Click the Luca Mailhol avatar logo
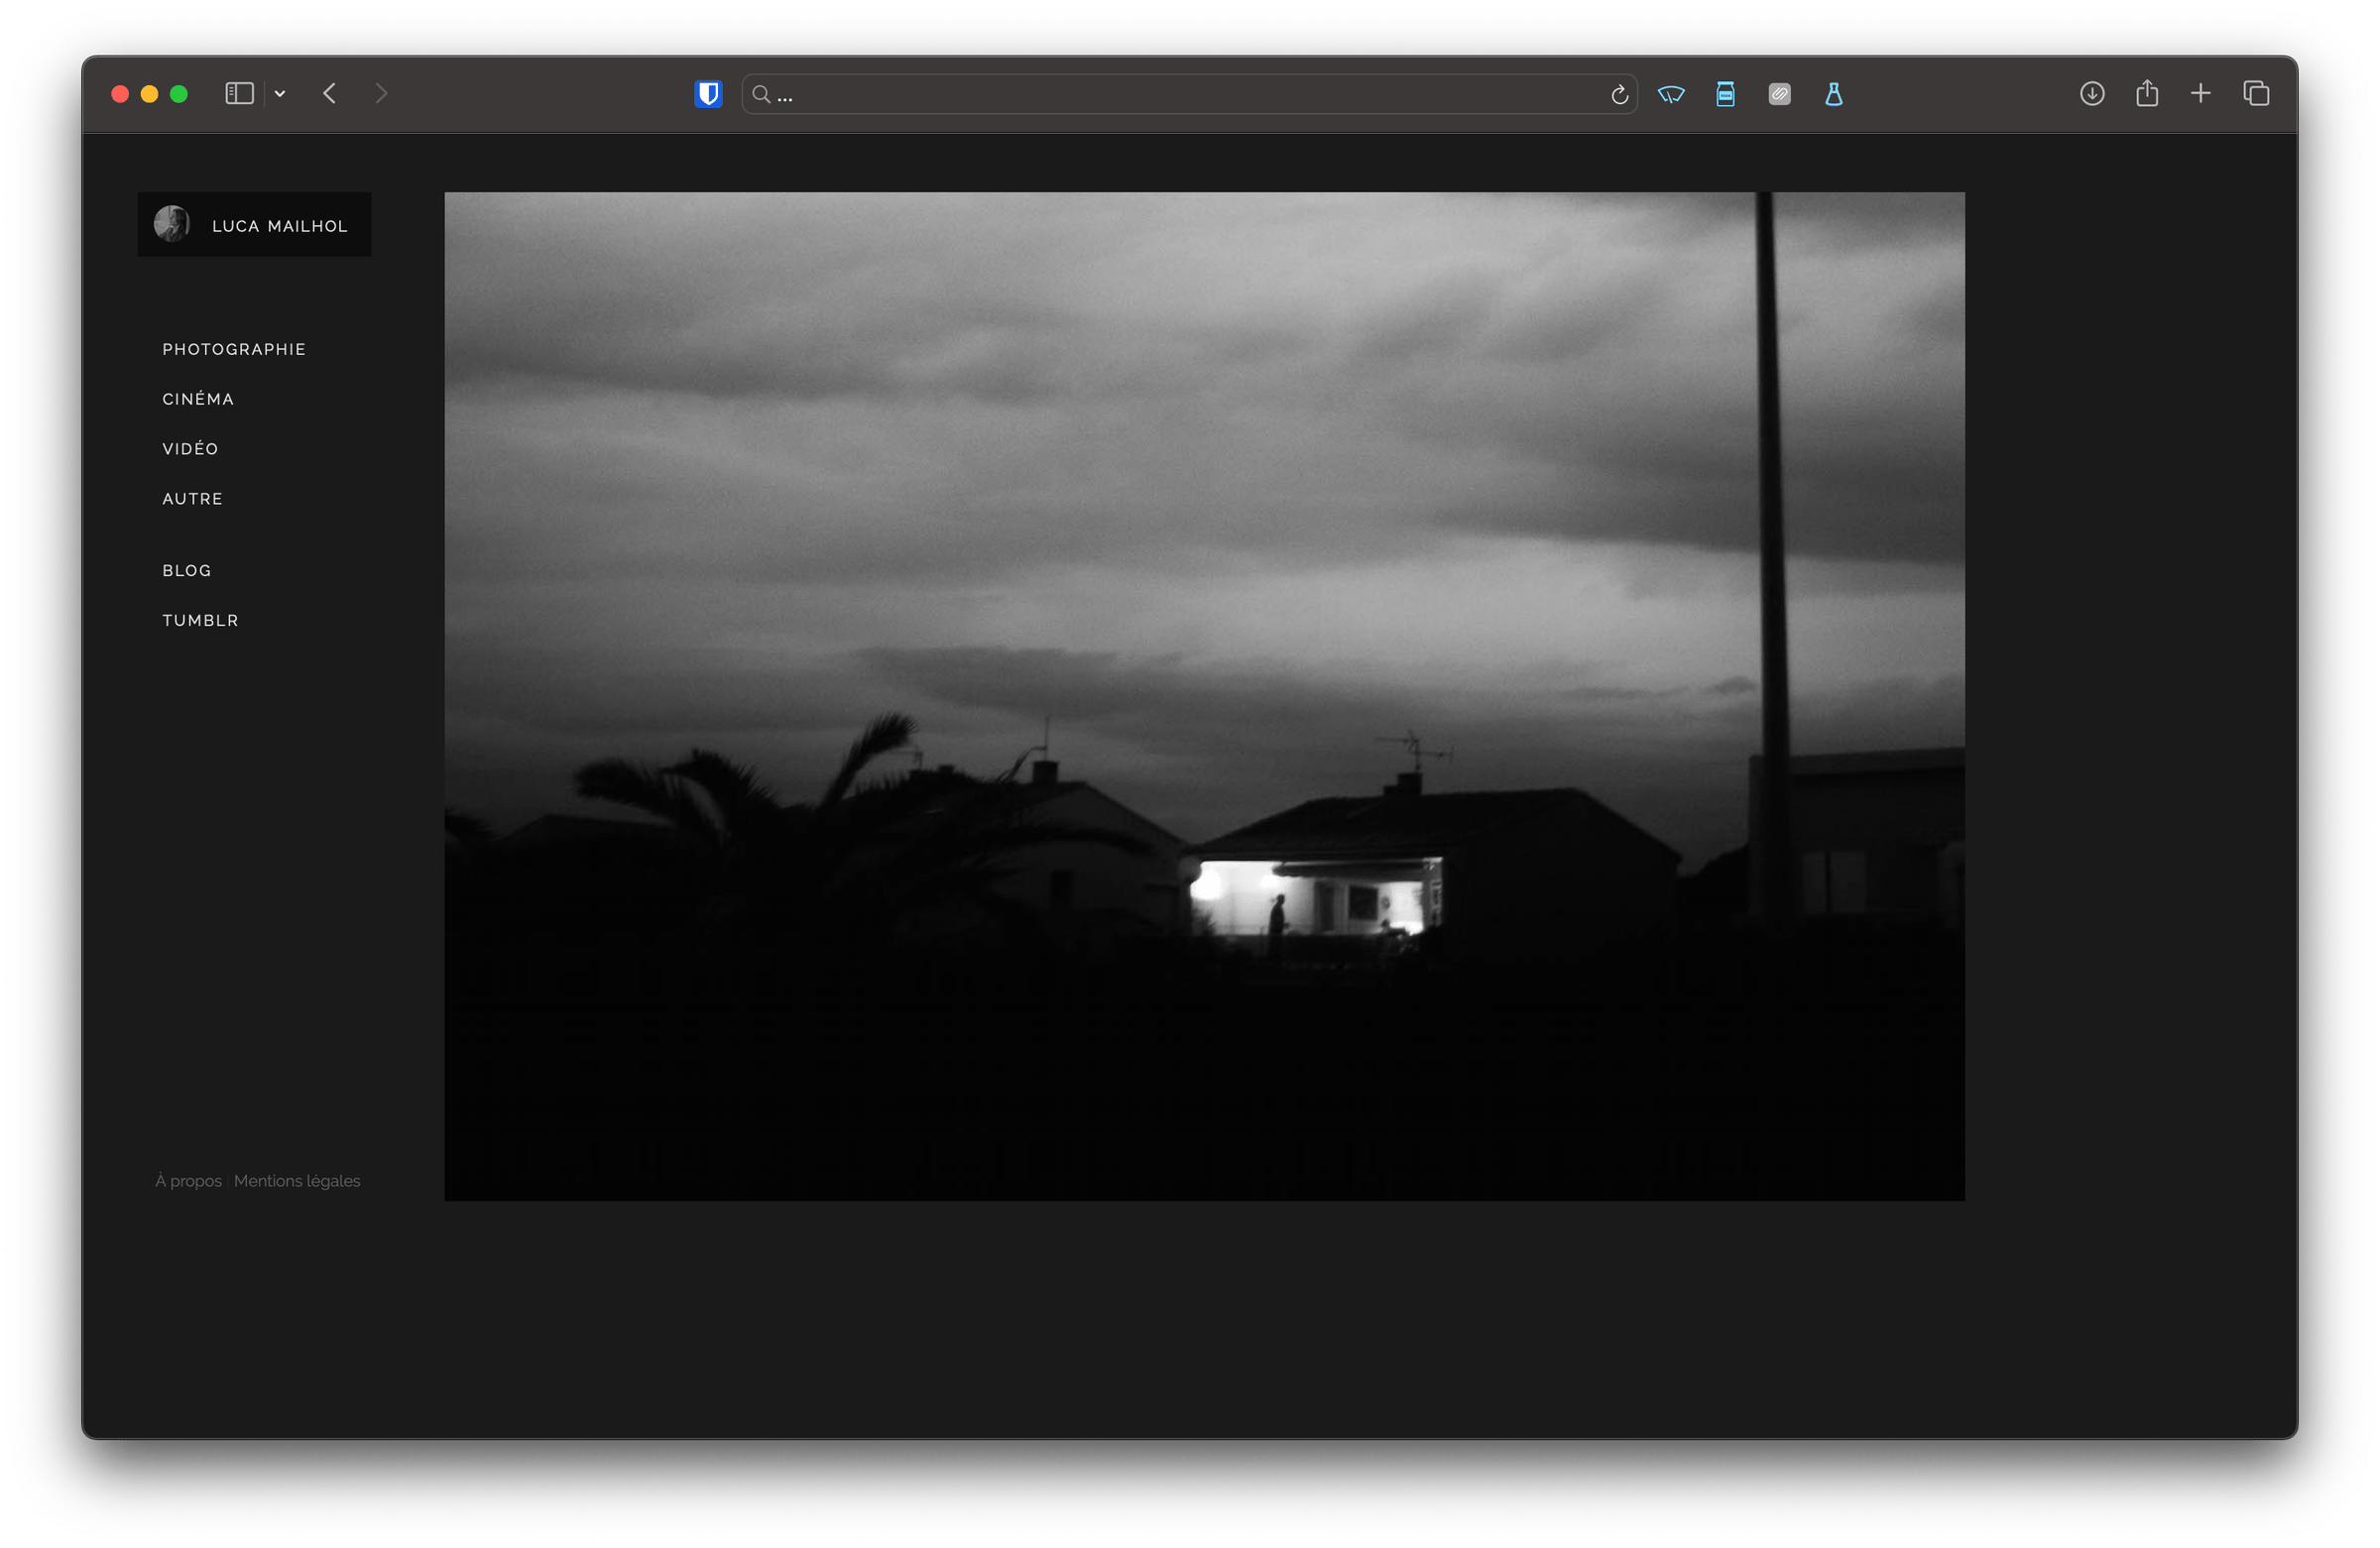The height and width of the screenshot is (1548, 2380). 172,224
